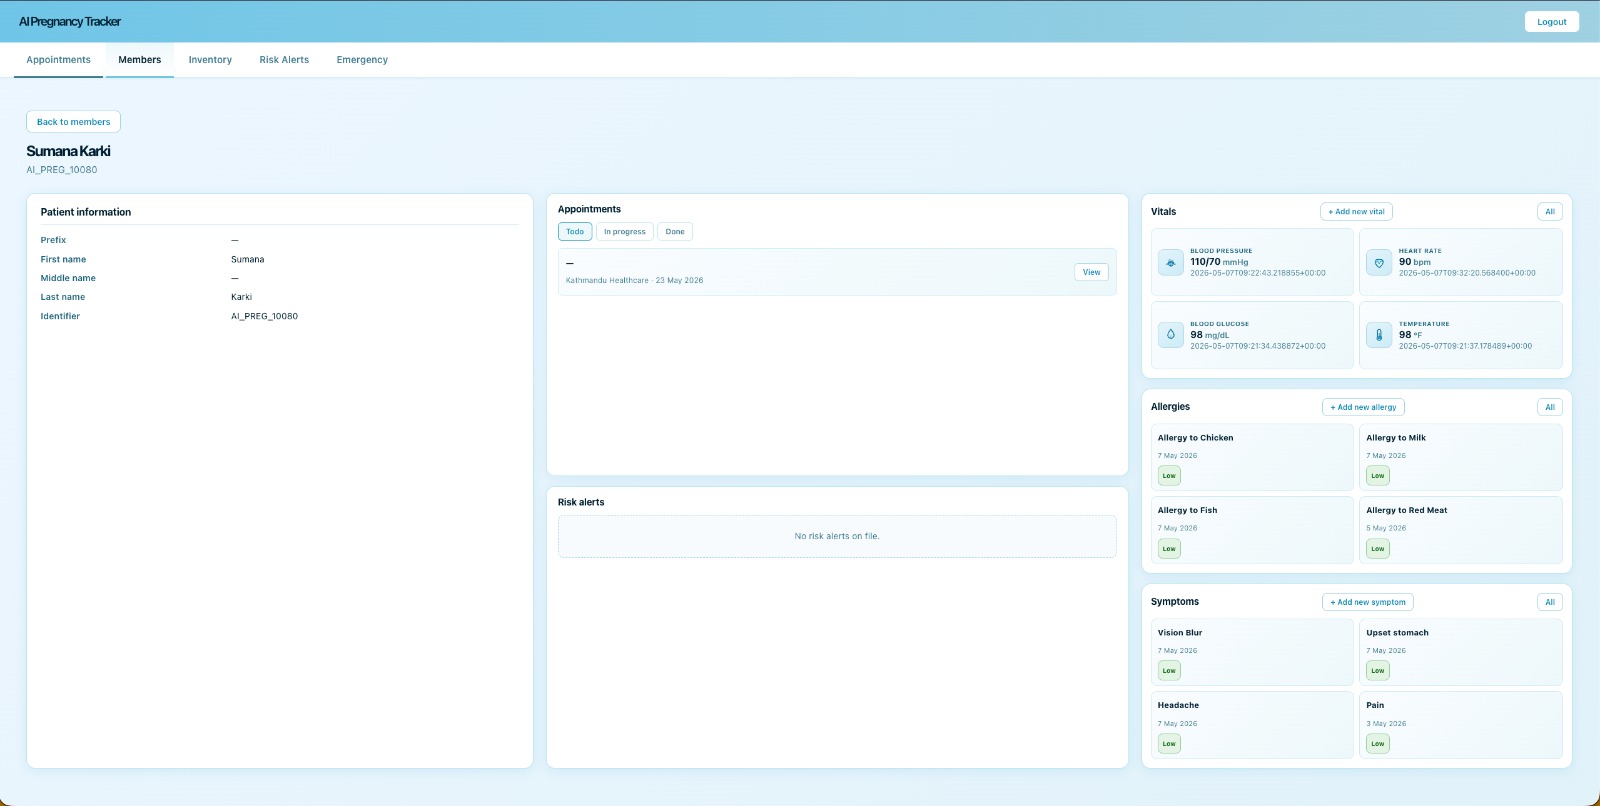The image size is (1600, 806).
Task: Open the Emergency tab
Action: (362, 60)
